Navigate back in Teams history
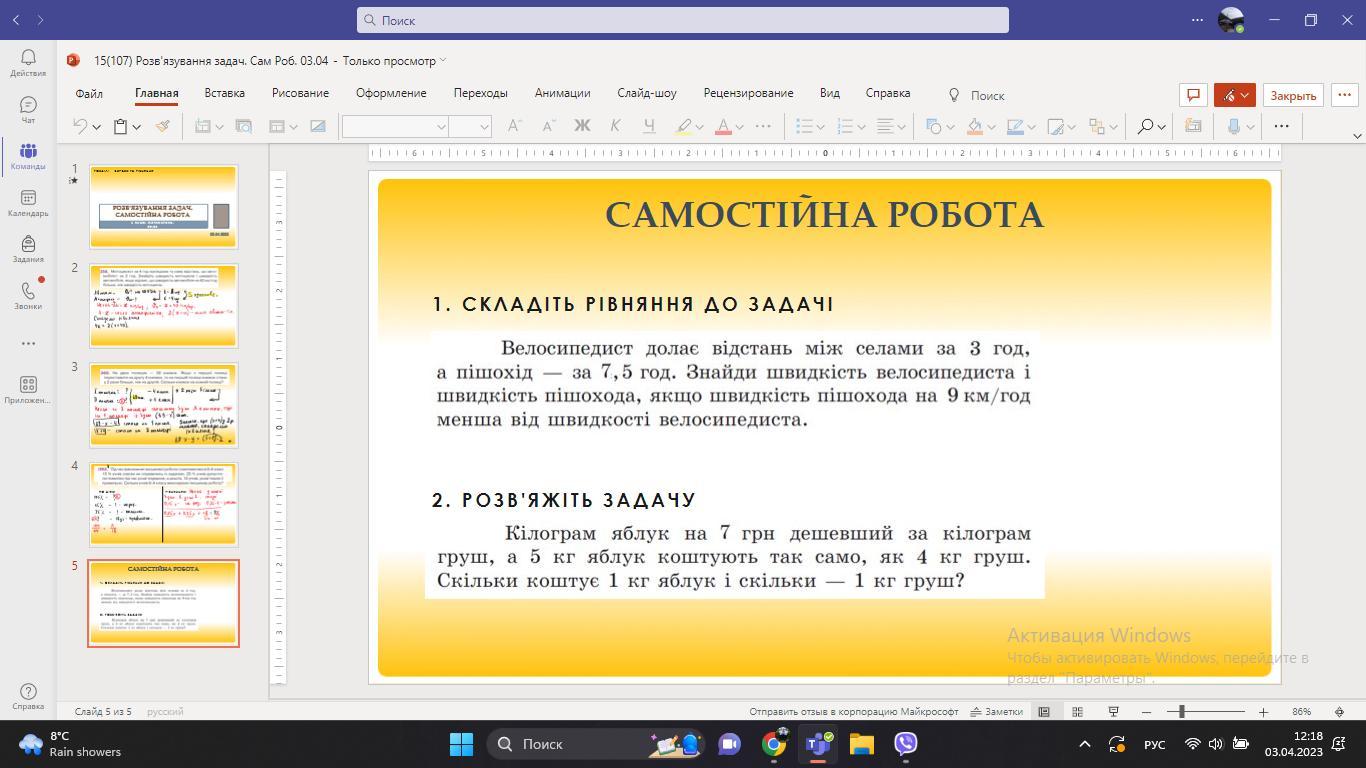 (x=16, y=19)
